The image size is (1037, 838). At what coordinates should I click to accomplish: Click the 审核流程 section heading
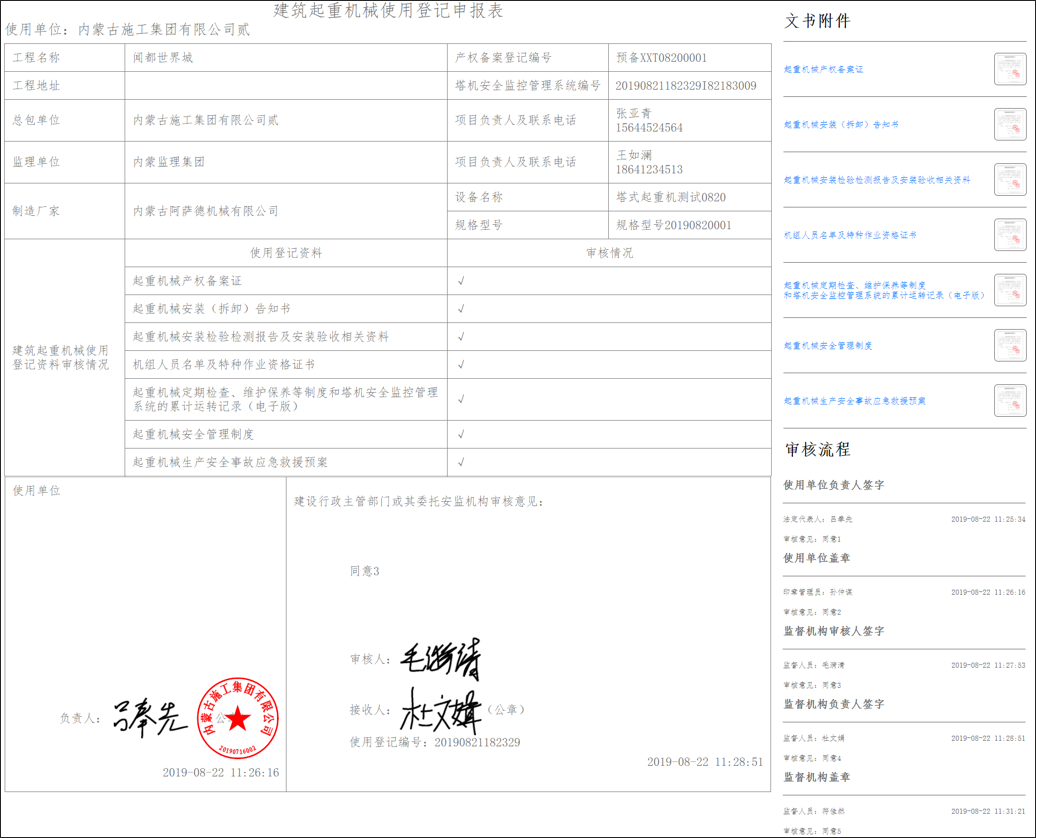click(x=817, y=450)
